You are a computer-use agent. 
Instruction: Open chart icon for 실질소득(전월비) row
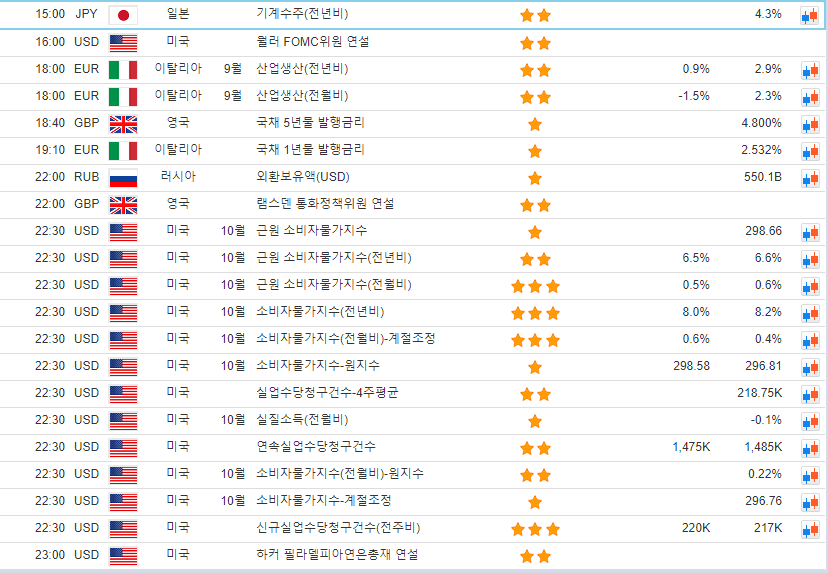tap(809, 421)
